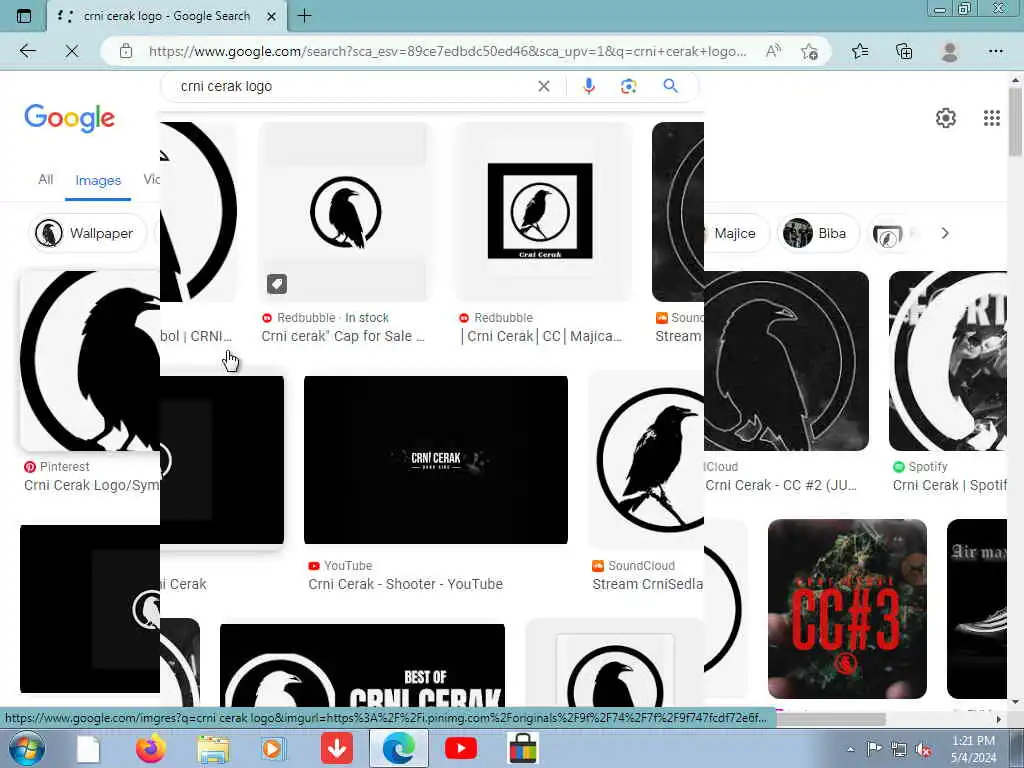Open the store bag taskbar icon
Viewport: 1024px width, 768px height.
click(x=523, y=748)
